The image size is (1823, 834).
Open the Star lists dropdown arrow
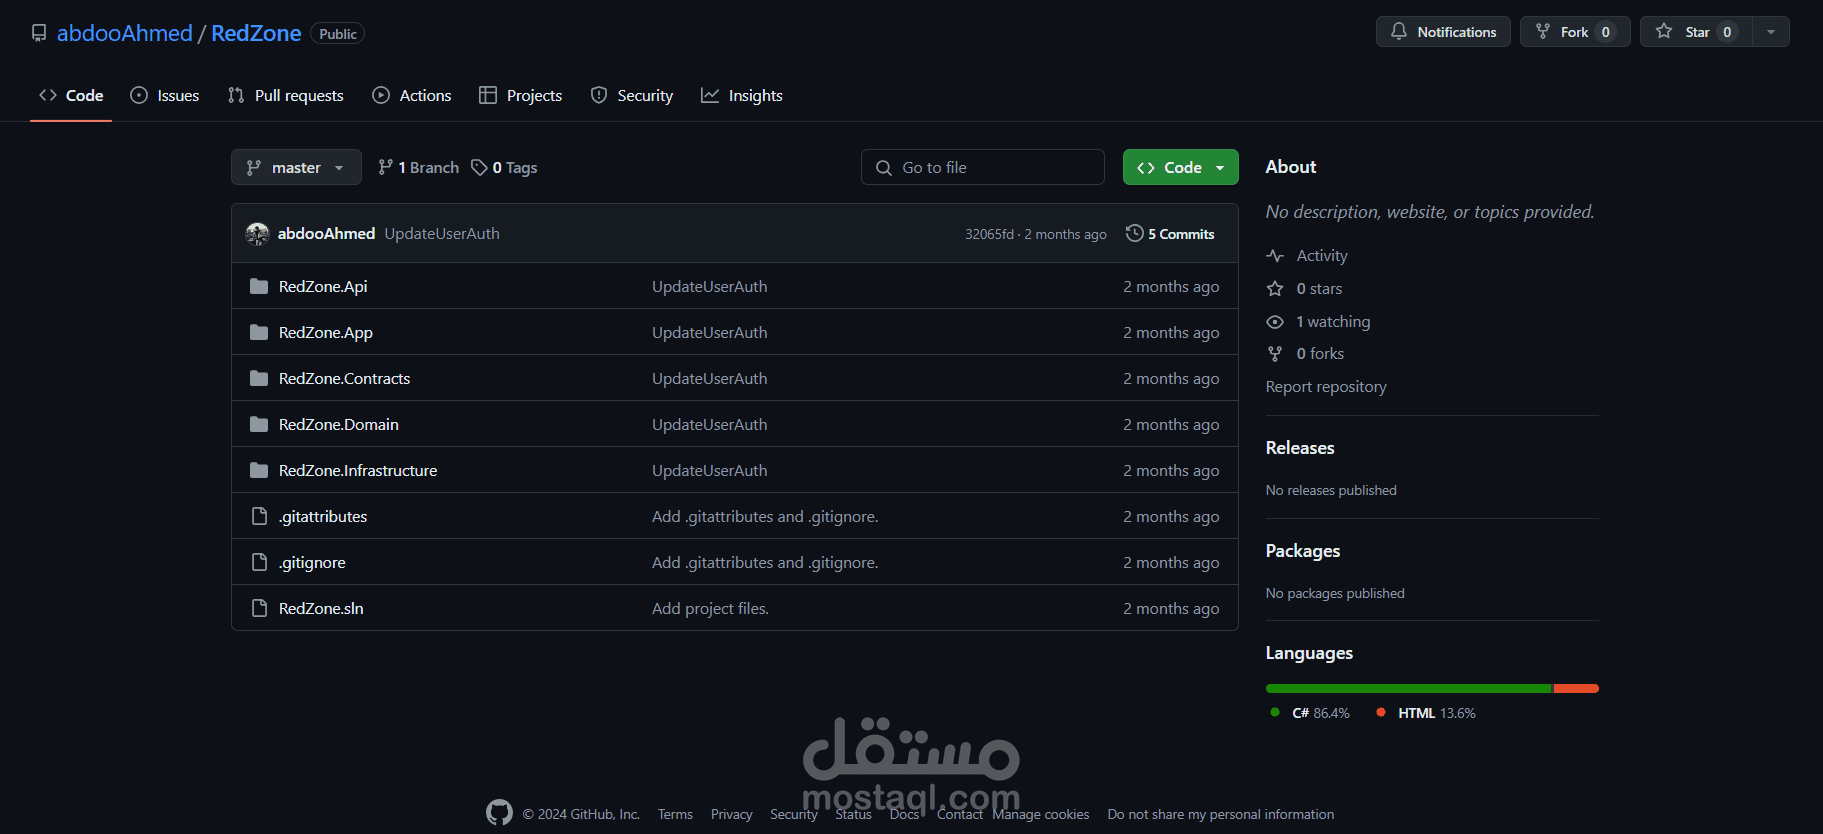[1771, 32]
